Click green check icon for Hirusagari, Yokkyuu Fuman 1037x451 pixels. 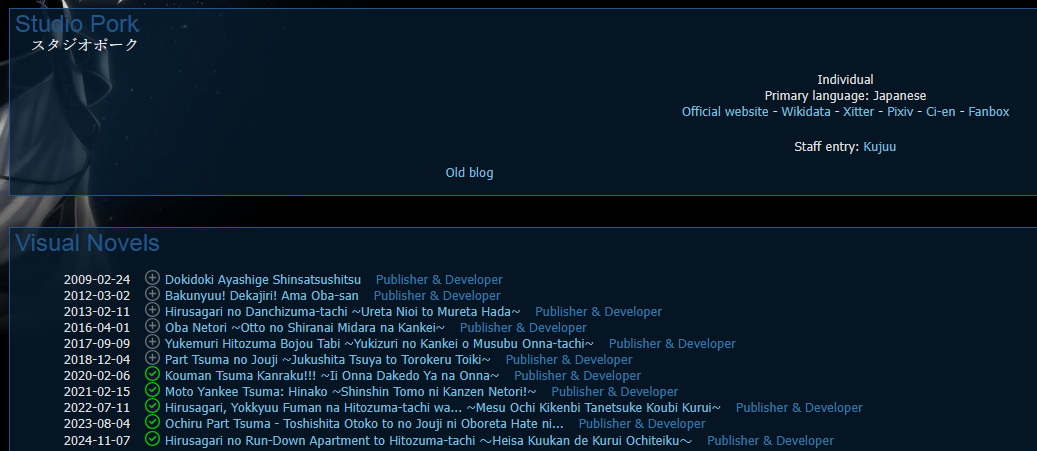(x=153, y=406)
